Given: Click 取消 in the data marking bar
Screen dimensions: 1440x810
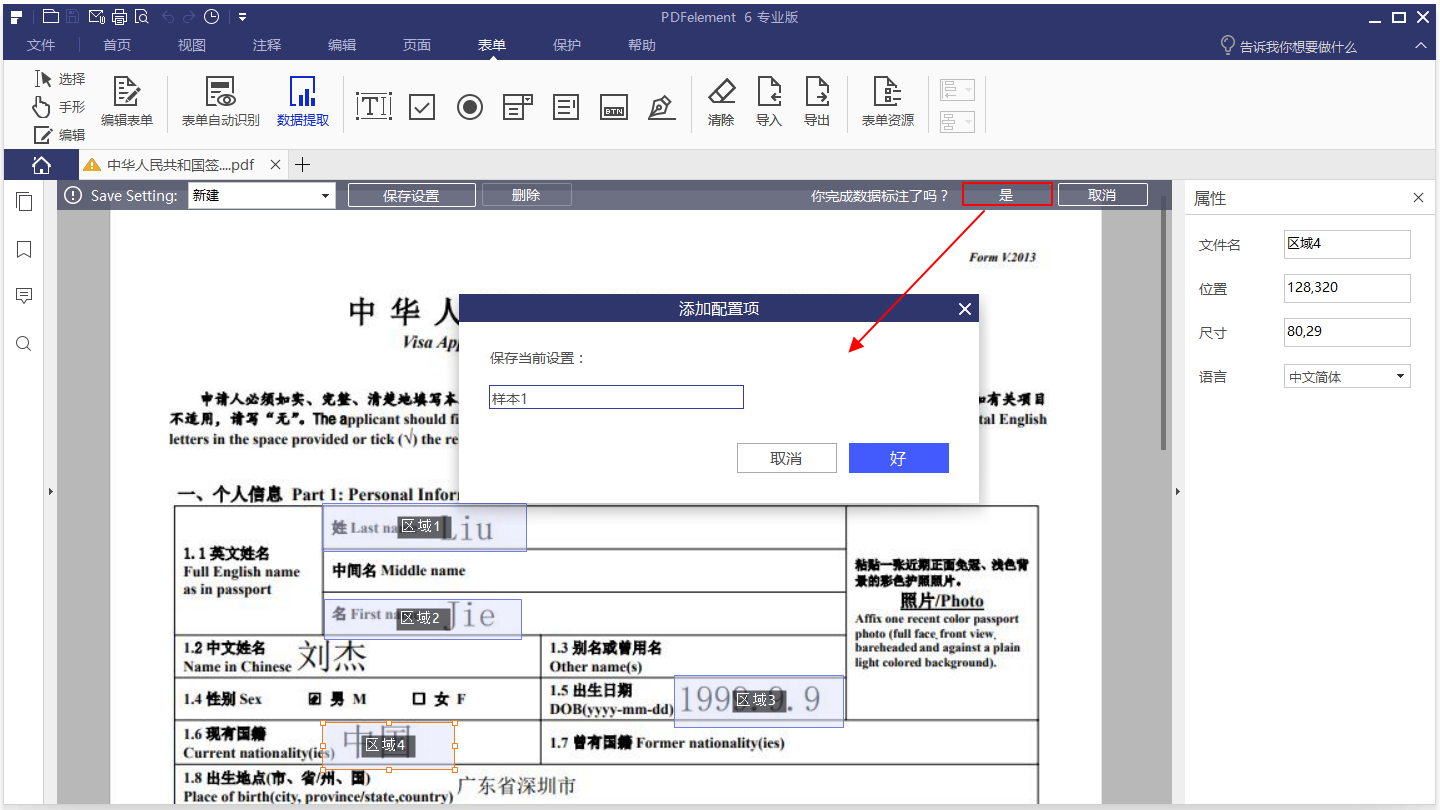Looking at the screenshot, I should [1102, 195].
